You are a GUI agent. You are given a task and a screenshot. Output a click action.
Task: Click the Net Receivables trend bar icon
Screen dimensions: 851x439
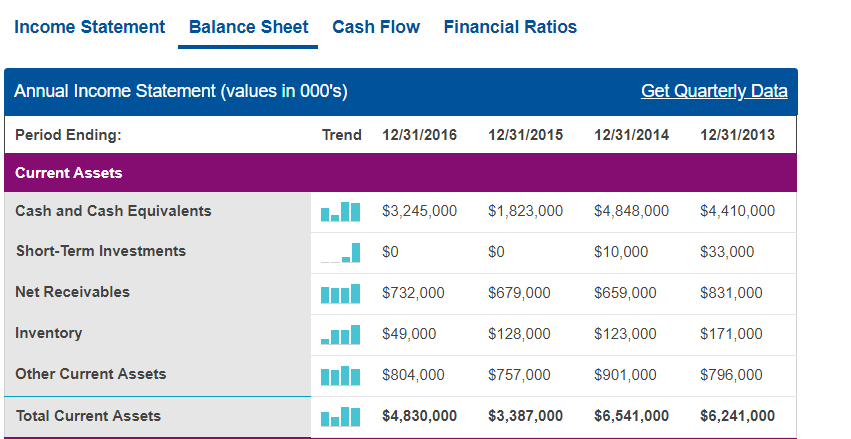(340, 294)
